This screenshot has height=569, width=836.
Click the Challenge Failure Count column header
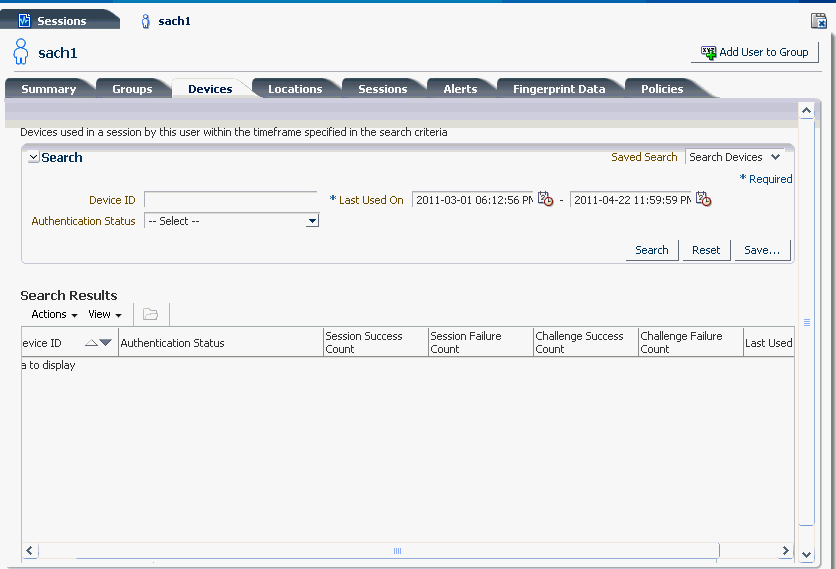691,342
